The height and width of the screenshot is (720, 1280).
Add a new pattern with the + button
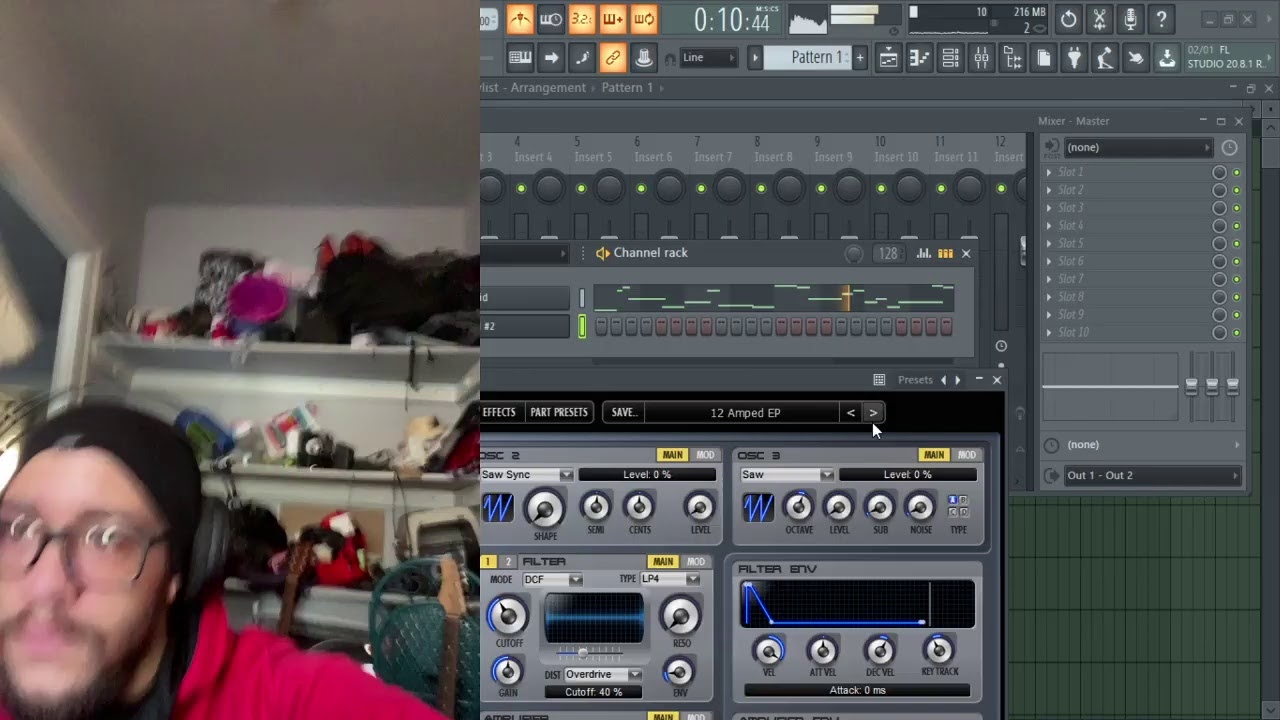coord(859,58)
